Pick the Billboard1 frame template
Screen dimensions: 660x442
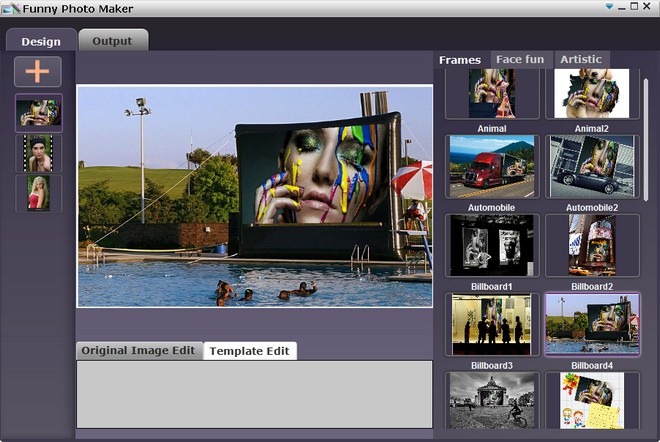492,245
